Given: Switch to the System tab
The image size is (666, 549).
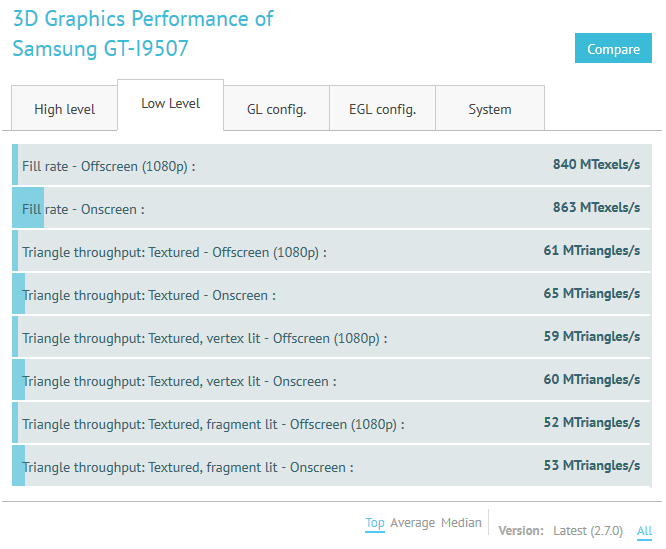Looking at the screenshot, I should (x=490, y=109).
